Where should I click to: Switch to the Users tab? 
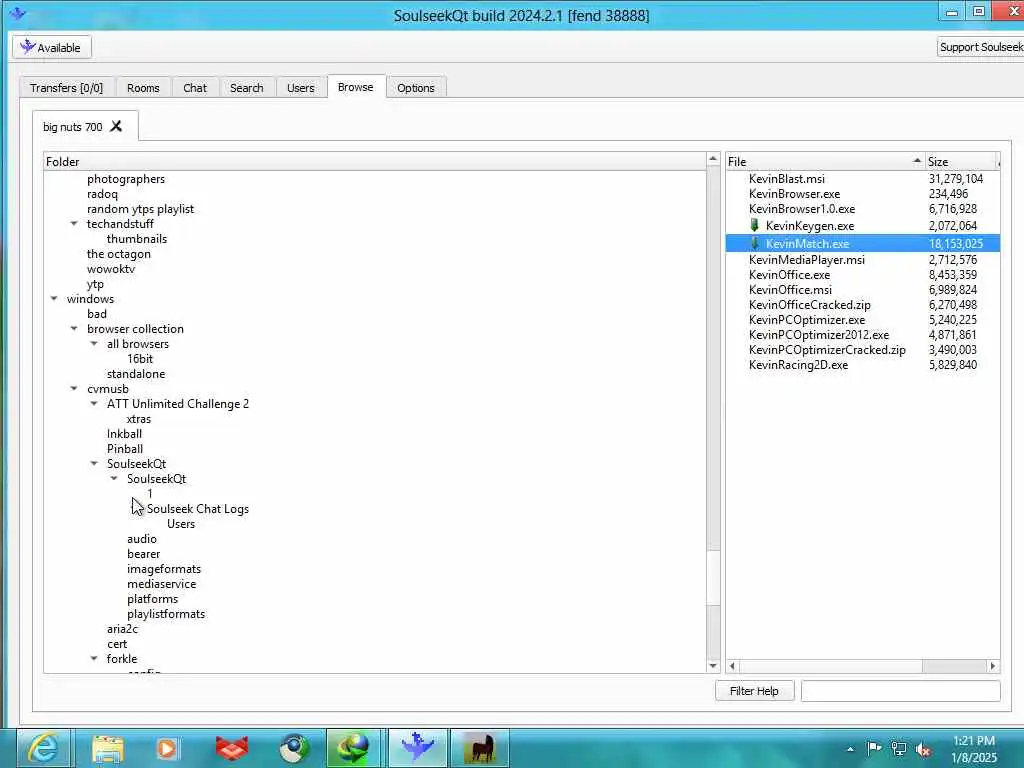300,88
